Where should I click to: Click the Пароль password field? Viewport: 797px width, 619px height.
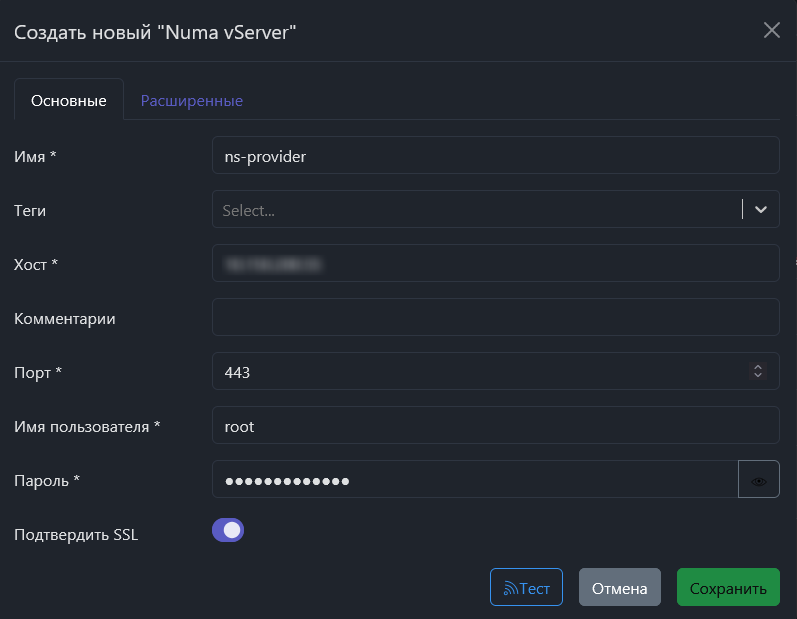coord(475,480)
